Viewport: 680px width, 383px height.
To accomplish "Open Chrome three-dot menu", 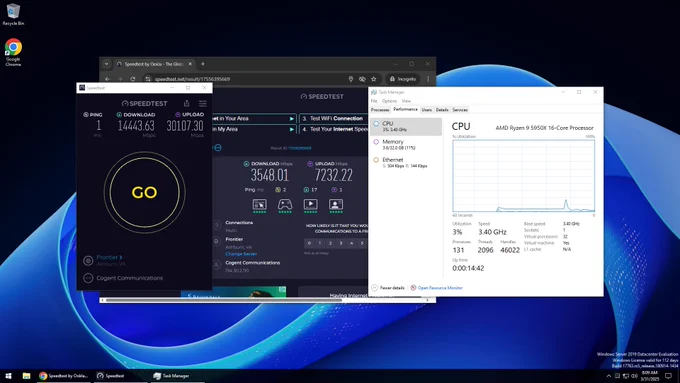I will click(428, 79).
